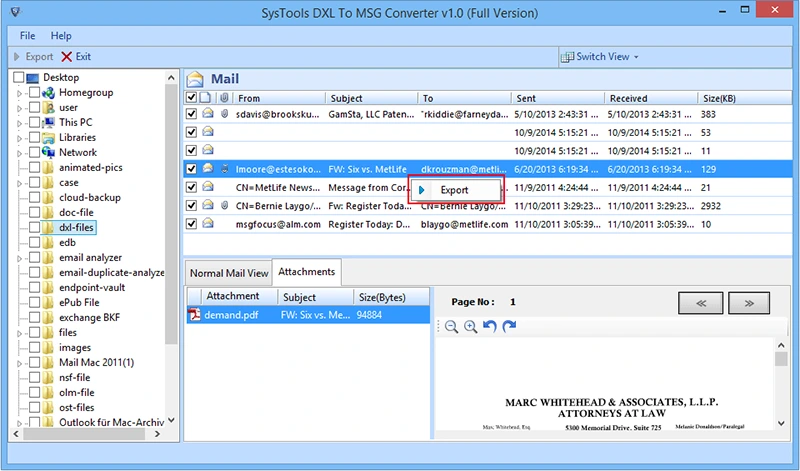Uncheck the sdavis@brooksku mail row checkbox
800x471 pixels.
click(x=191, y=114)
